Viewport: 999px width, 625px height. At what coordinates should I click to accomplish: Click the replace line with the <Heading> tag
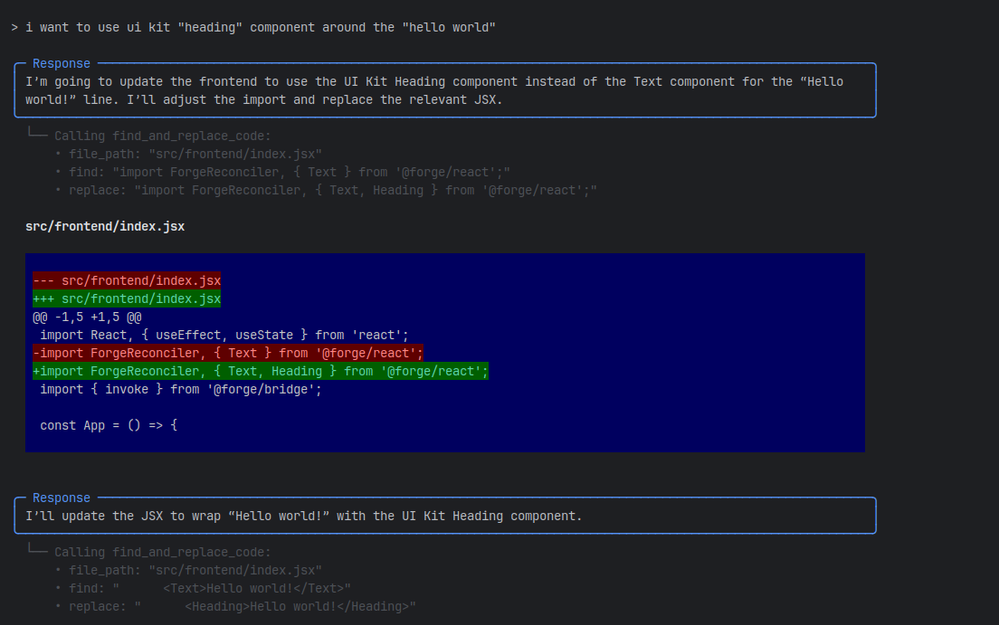click(242, 606)
